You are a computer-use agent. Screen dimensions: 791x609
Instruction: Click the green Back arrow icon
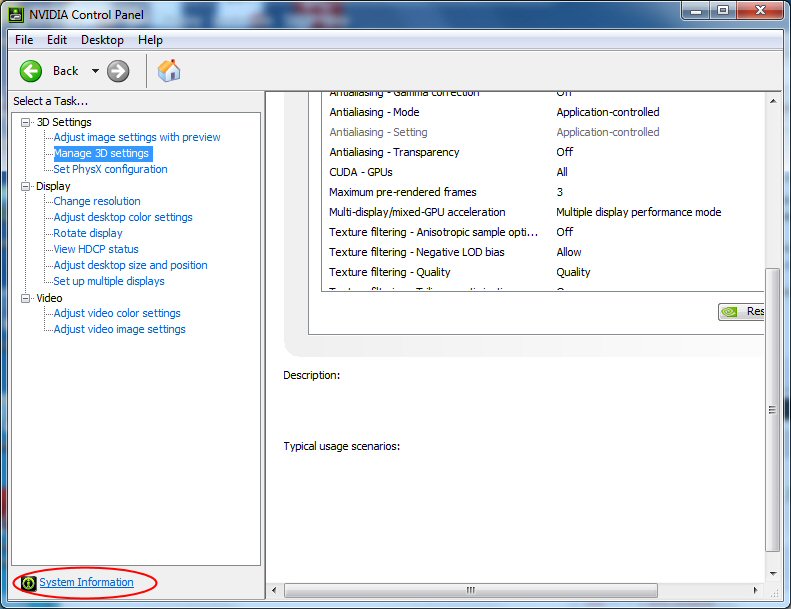point(30,71)
